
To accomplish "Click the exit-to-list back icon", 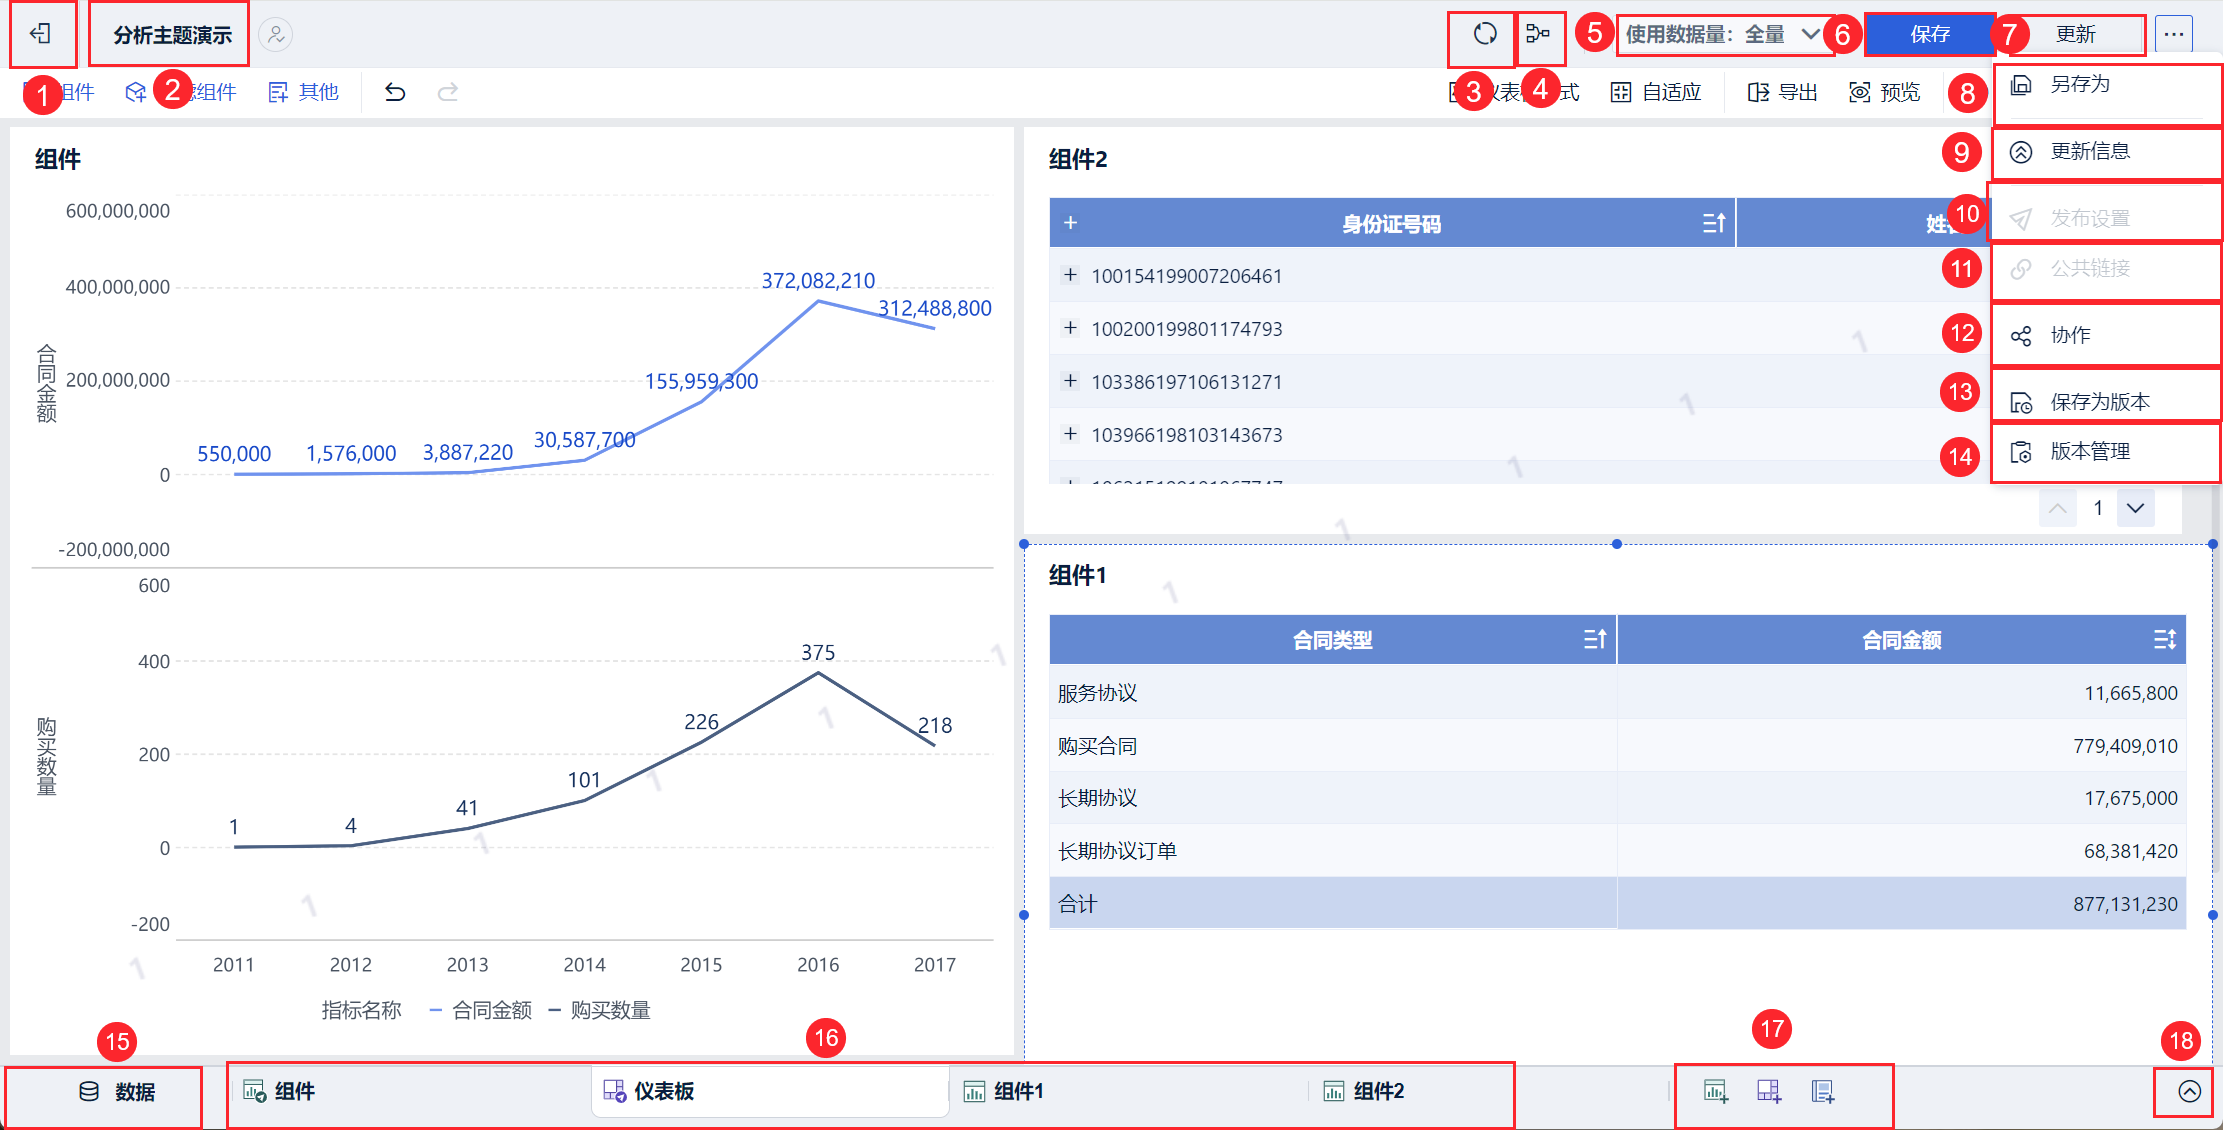I will 41,34.
